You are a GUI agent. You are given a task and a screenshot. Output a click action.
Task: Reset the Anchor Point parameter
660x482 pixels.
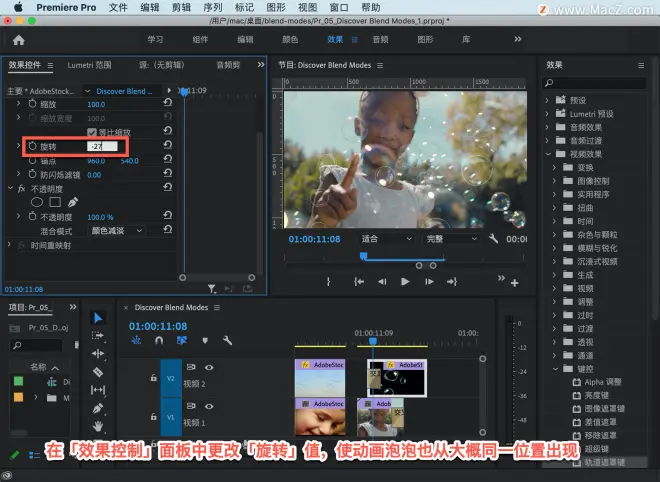pyautogui.click(x=168, y=159)
